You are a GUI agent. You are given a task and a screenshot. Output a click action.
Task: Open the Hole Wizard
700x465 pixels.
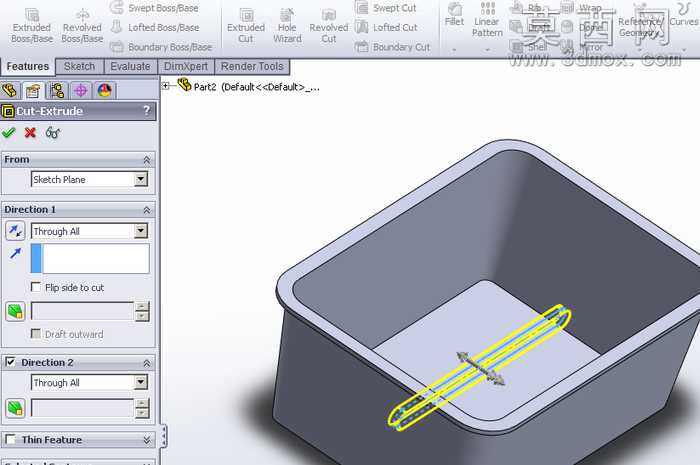coord(287,26)
